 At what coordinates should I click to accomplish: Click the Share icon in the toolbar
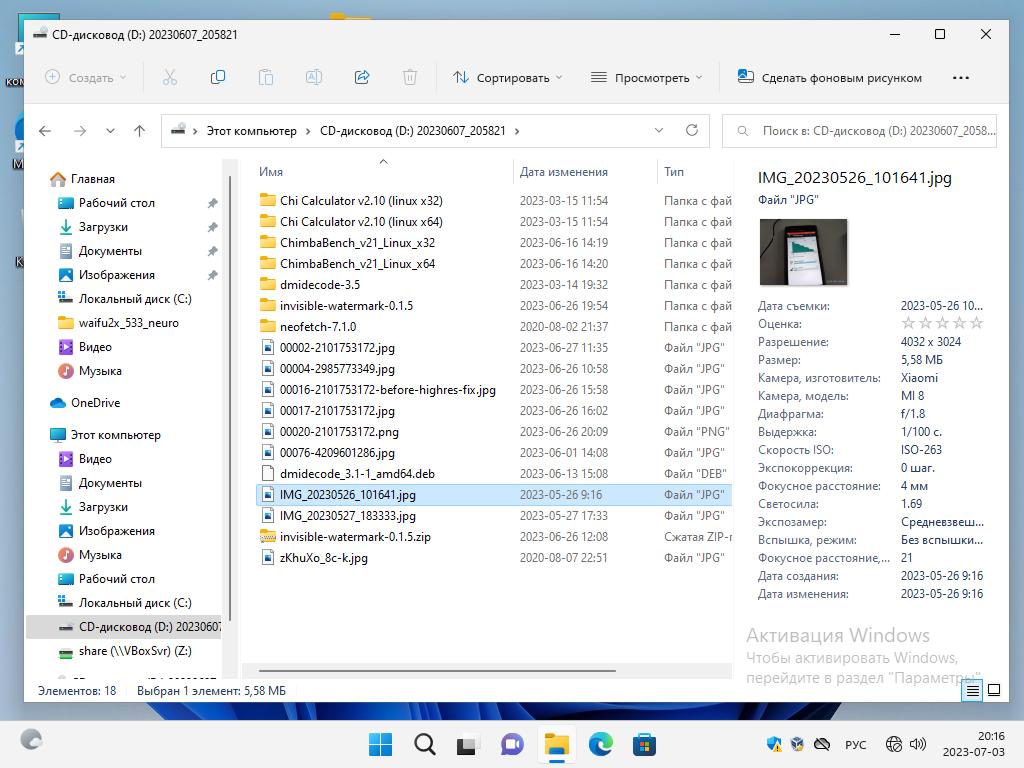point(362,77)
